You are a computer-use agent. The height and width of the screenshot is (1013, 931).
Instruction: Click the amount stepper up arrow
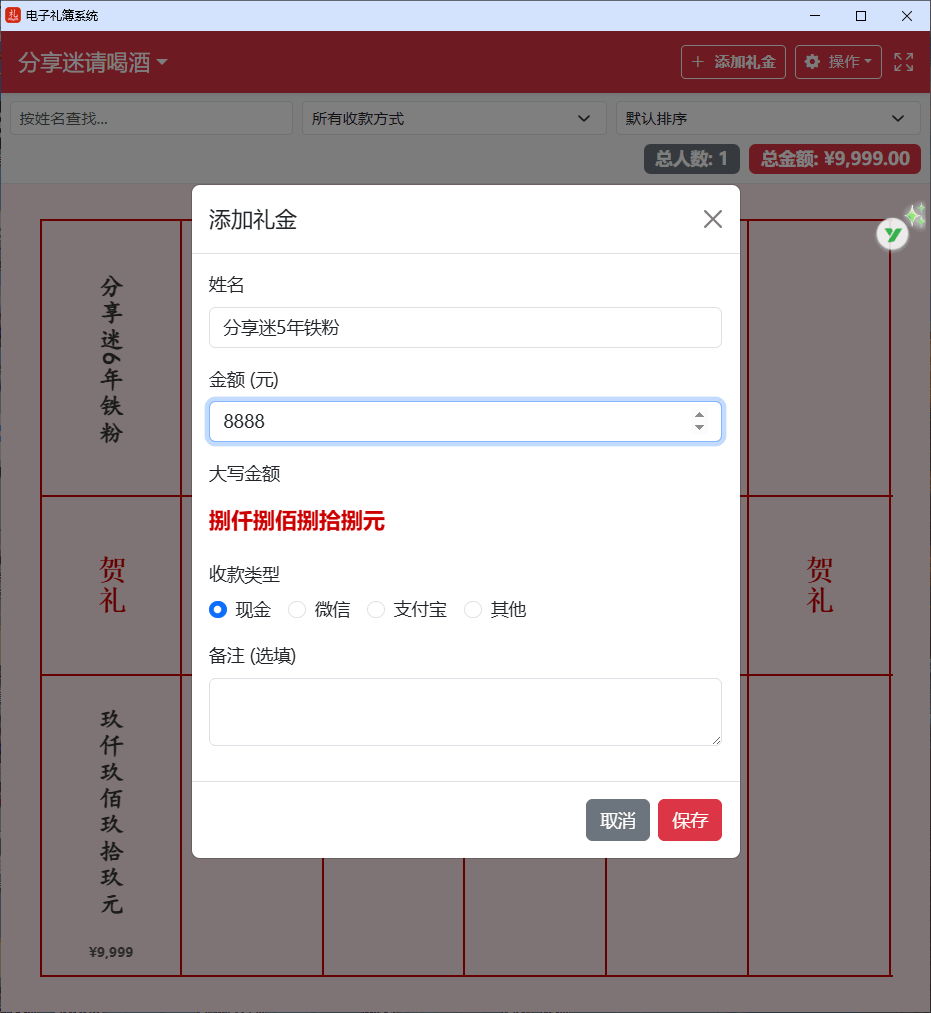(699, 415)
